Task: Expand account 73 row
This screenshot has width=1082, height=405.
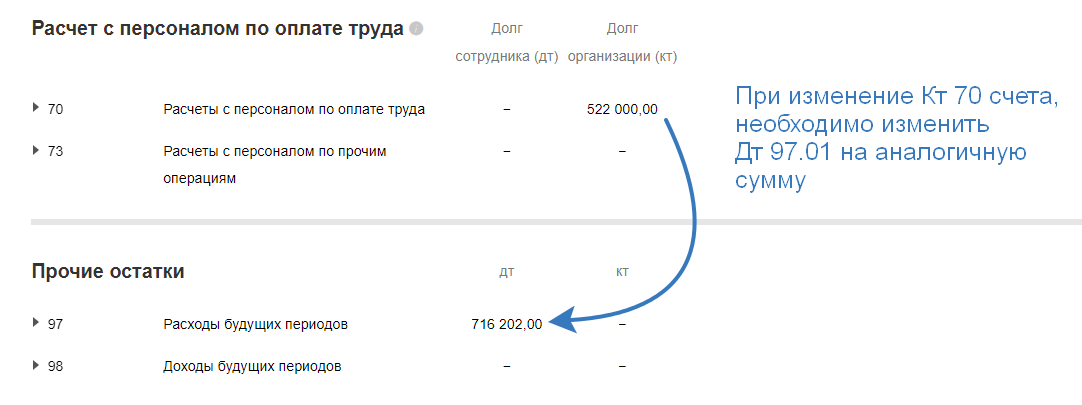Action: [x=36, y=150]
